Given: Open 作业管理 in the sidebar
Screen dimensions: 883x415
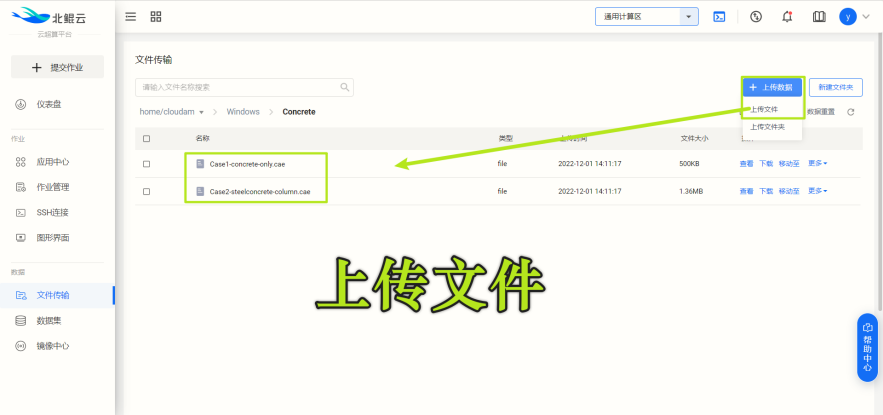Looking at the screenshot, I should 53,187.
